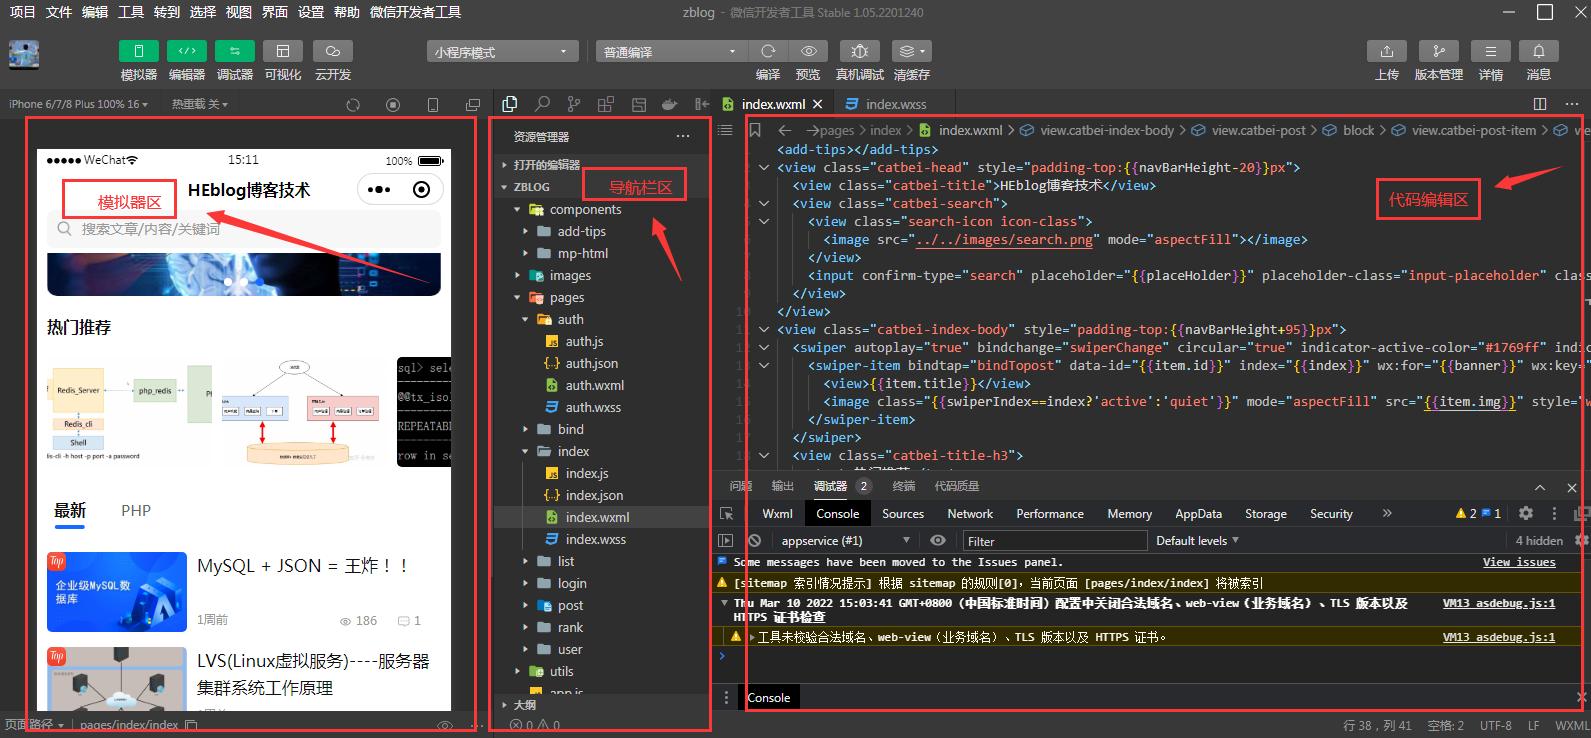The image size is (1591, 738).
Task: Toggle the console live expression eye
Action: 937,541
